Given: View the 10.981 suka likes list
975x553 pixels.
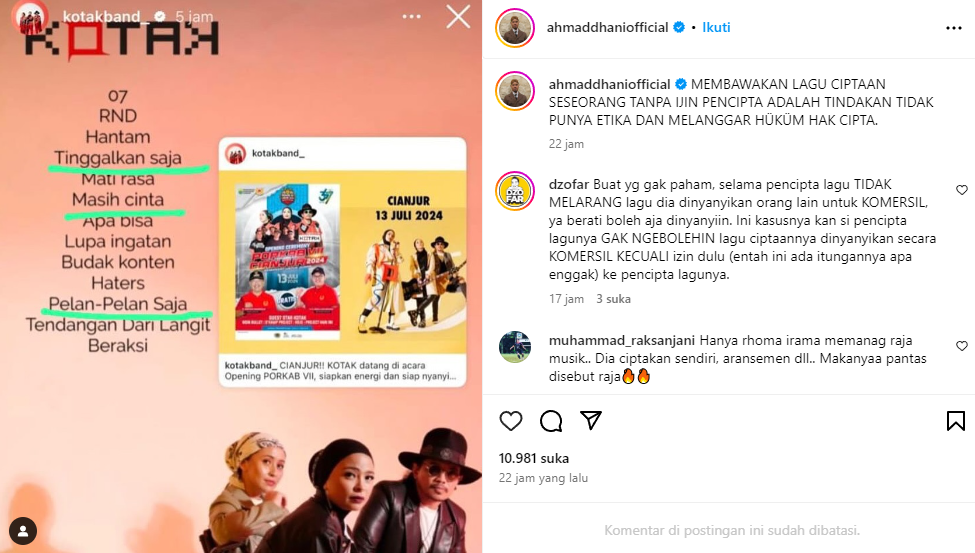Looking at the screenshot, I should click(x=534, y=458).
